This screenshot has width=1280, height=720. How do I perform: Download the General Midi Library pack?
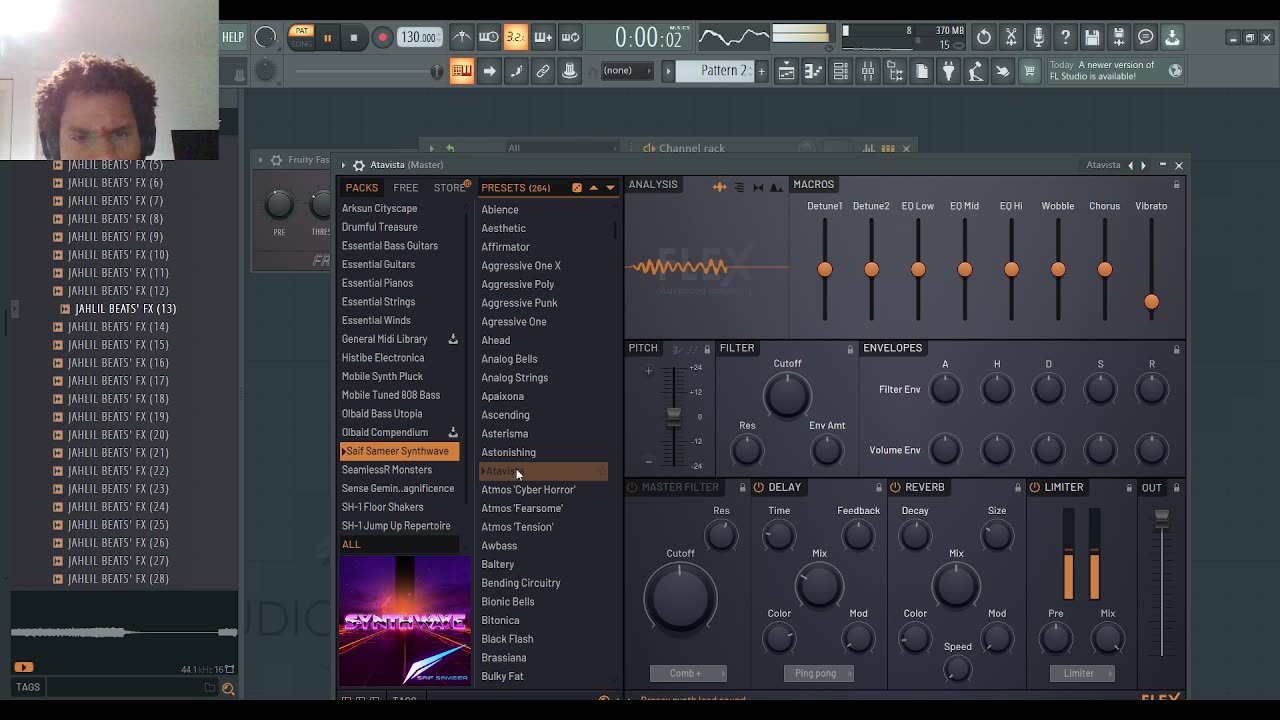(453, 339)
